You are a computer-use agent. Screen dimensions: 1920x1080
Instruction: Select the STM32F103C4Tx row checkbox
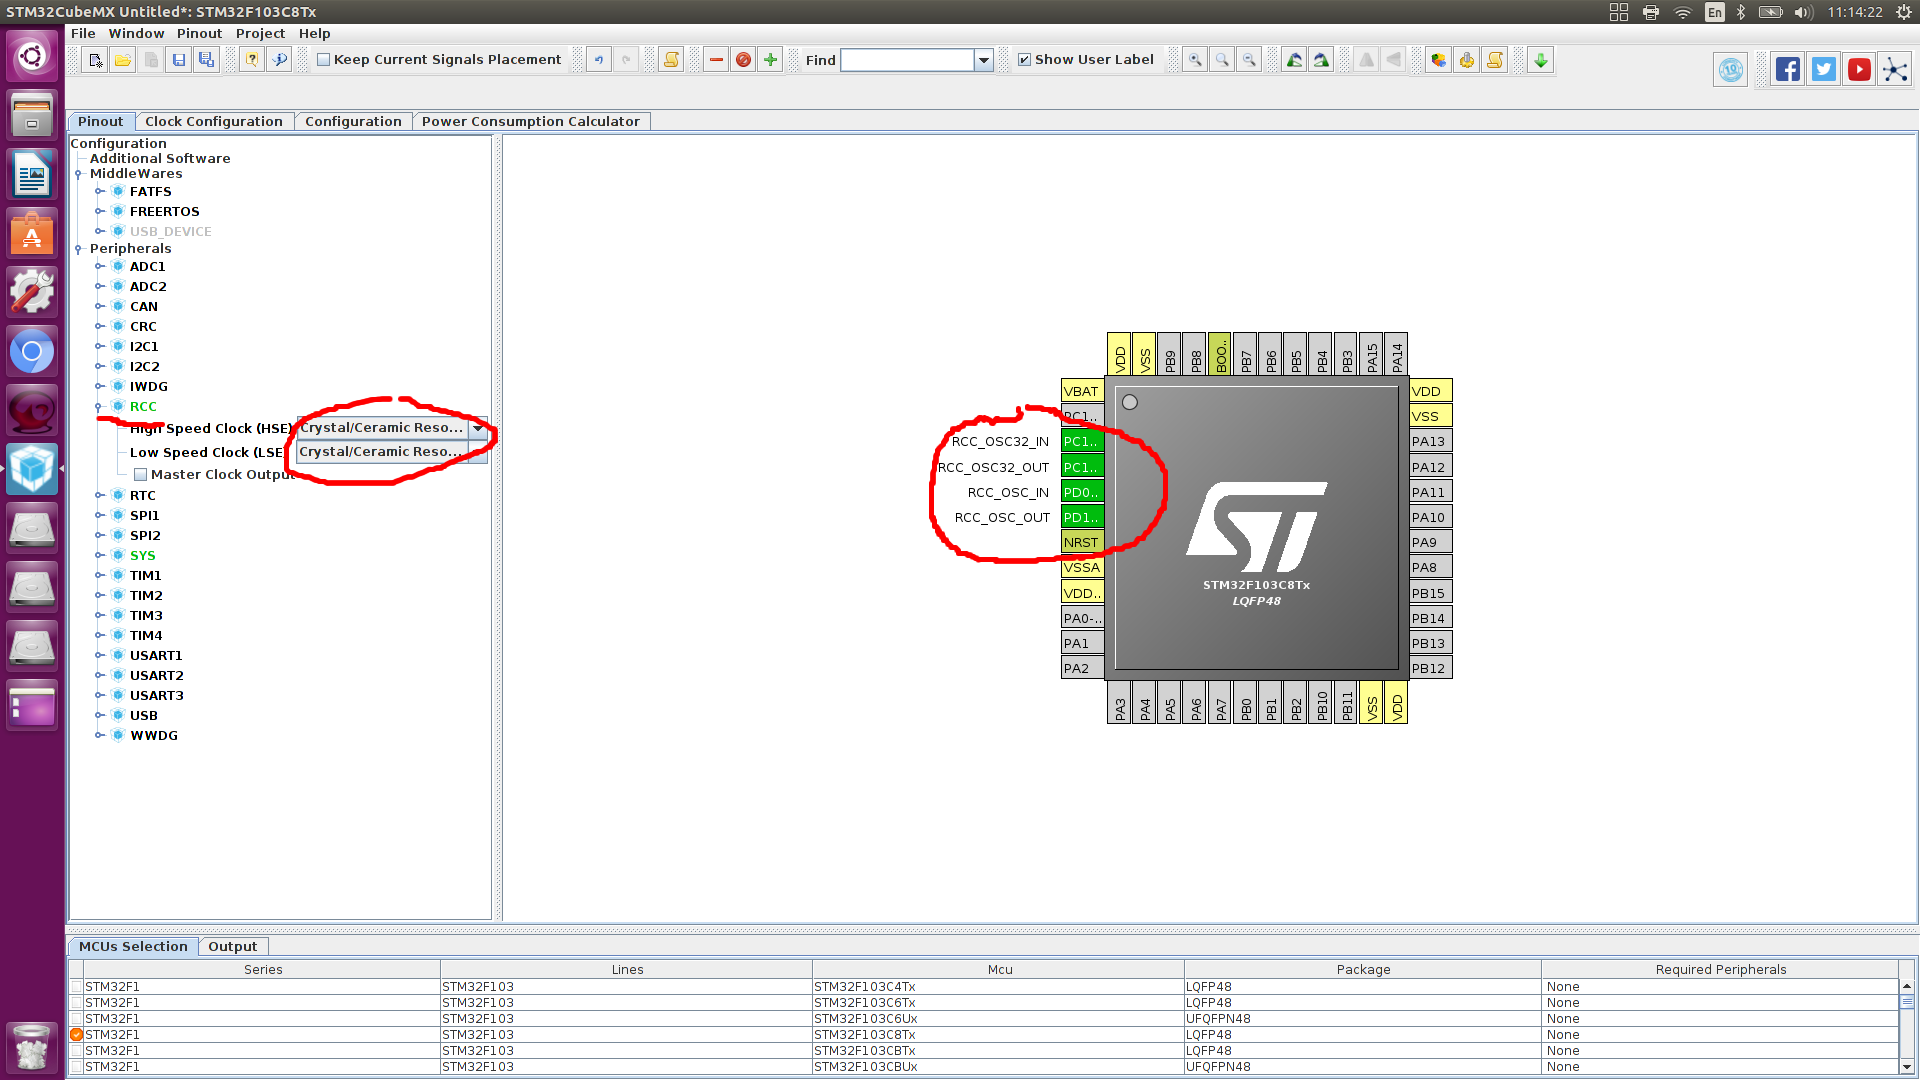76,986
